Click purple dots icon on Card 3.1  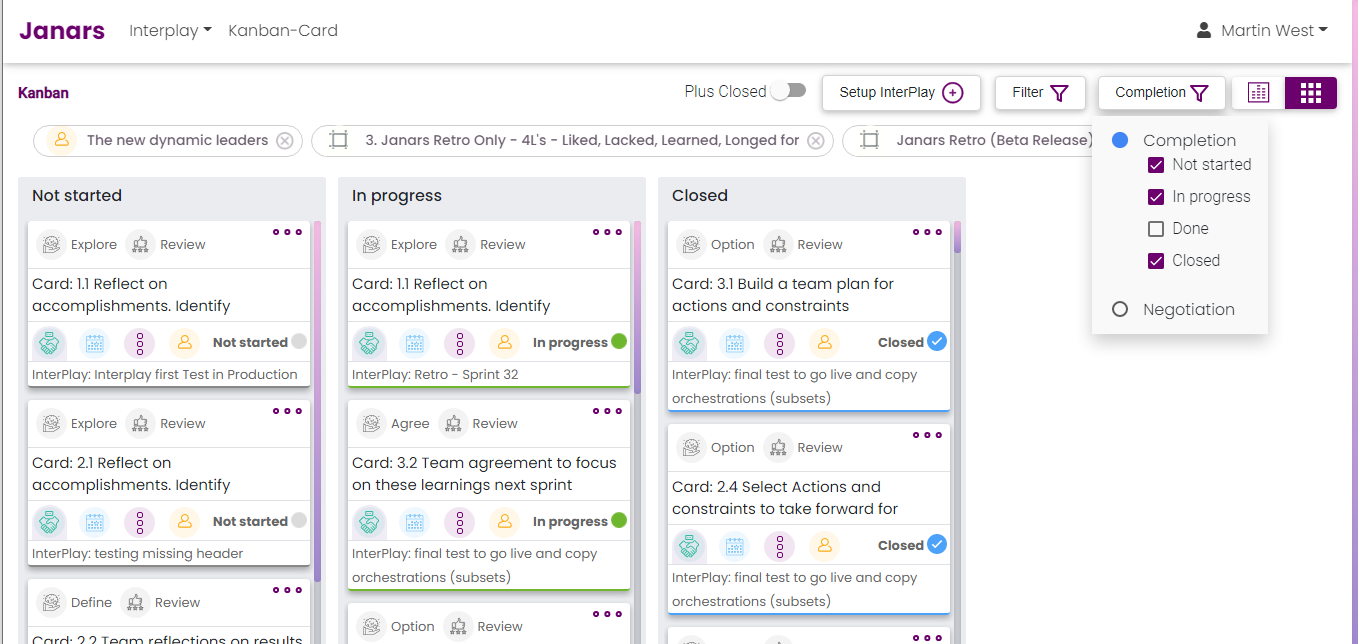click(779, 343)
